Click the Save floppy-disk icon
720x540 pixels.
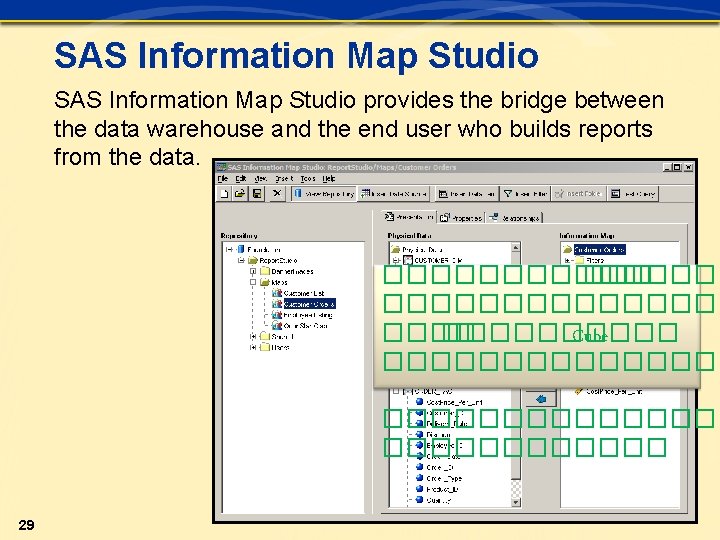tap(257, 194)
